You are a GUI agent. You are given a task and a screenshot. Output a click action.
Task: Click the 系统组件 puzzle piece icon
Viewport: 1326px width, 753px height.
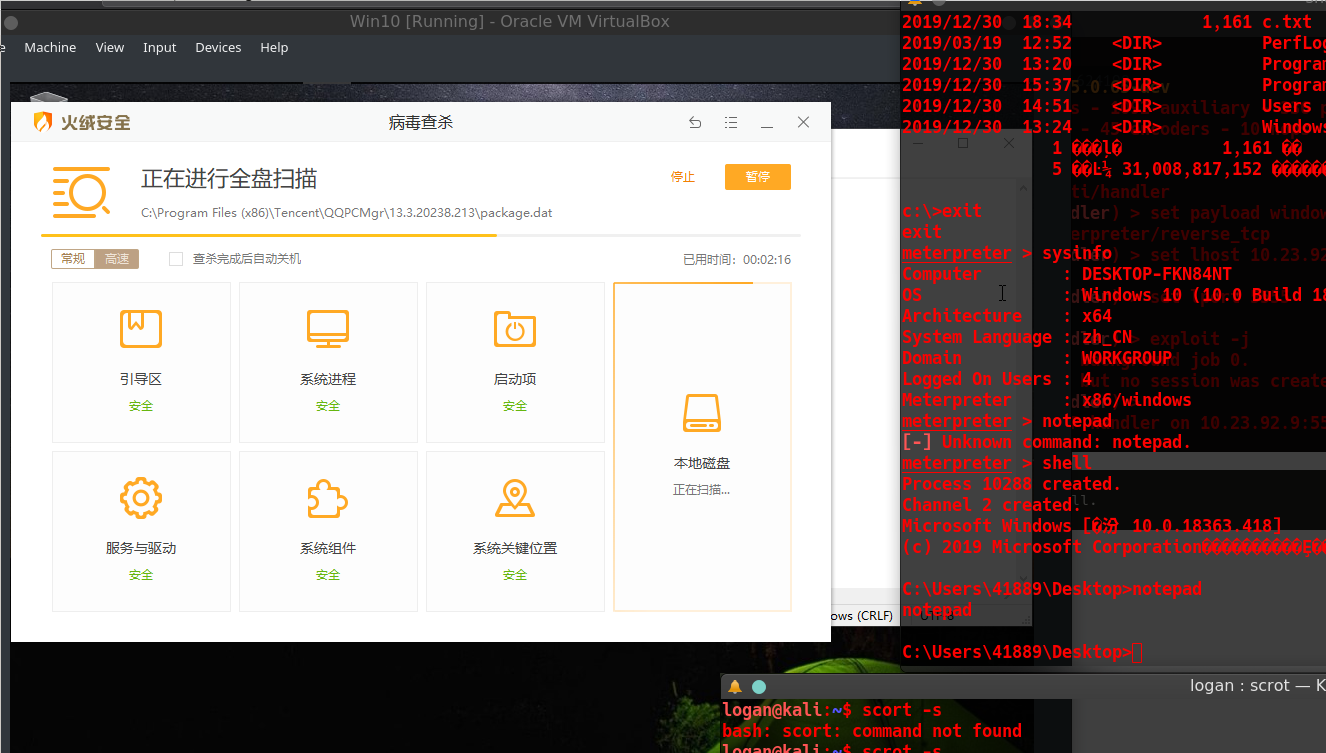pos(328,497)
